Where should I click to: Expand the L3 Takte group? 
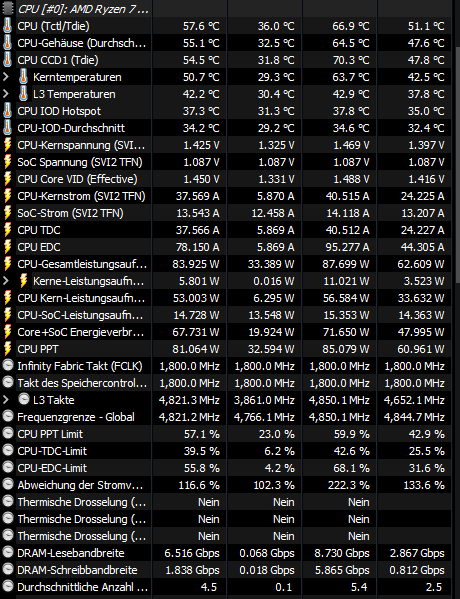[6, 400]
